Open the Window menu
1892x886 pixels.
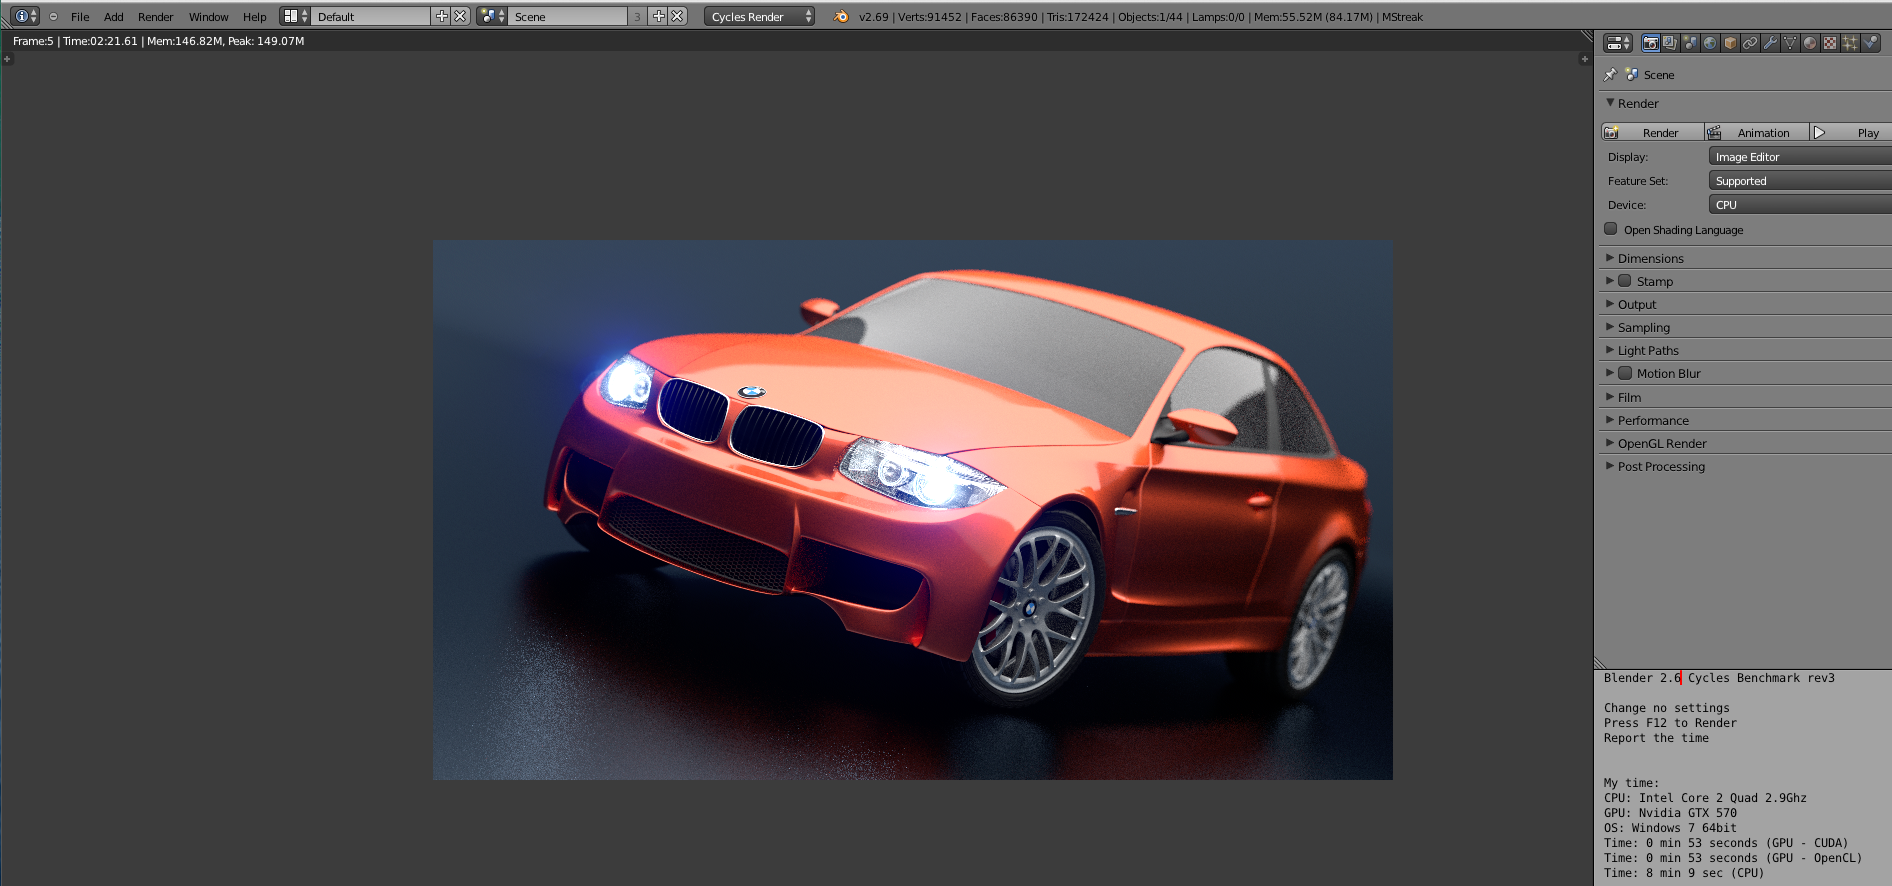(x=209, y=17)
